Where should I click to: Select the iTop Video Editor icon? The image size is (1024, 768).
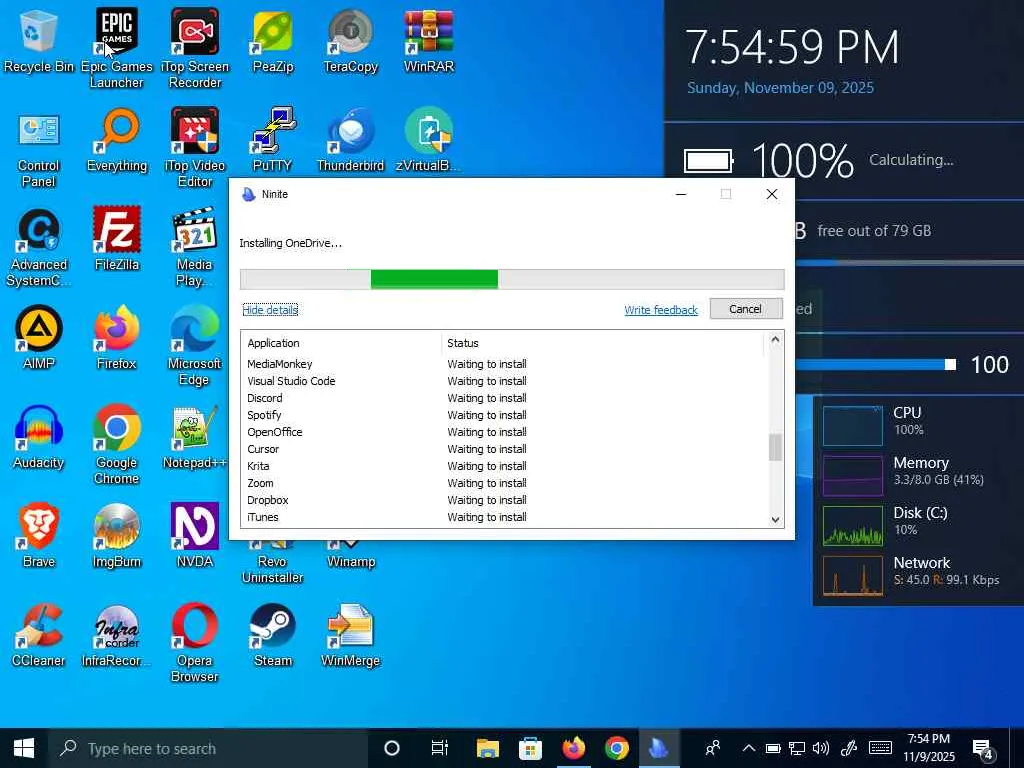coord(195,148)
